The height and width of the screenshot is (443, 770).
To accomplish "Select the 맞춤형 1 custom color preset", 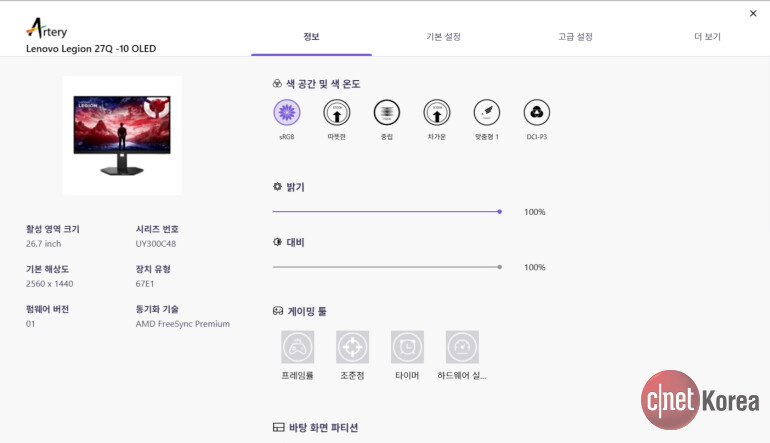I will [x=487, y=112].
